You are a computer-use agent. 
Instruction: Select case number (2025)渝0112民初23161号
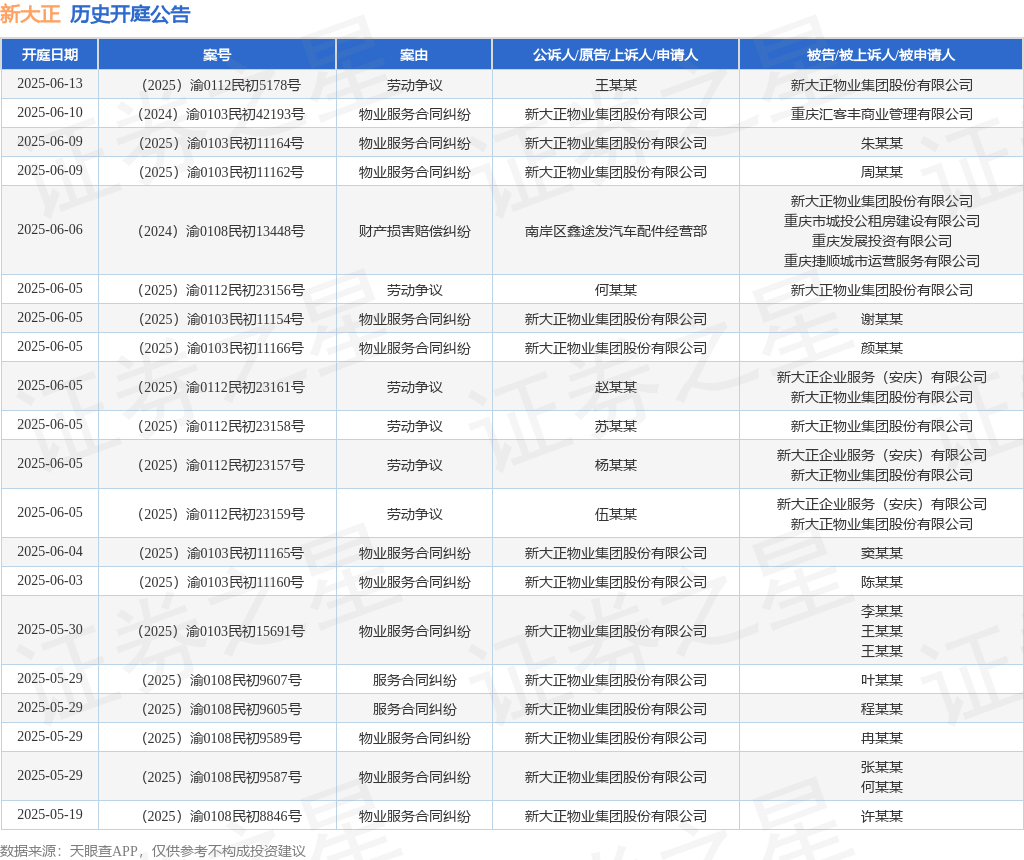pyautogui.click(x=221, y=387)
